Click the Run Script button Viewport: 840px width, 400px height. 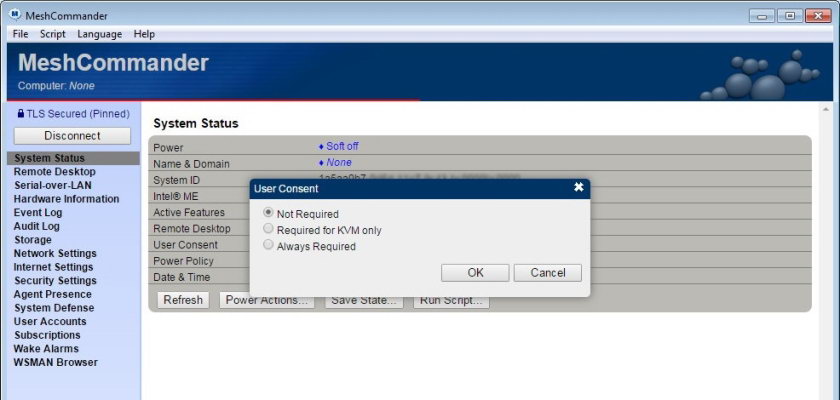point(451,301)
